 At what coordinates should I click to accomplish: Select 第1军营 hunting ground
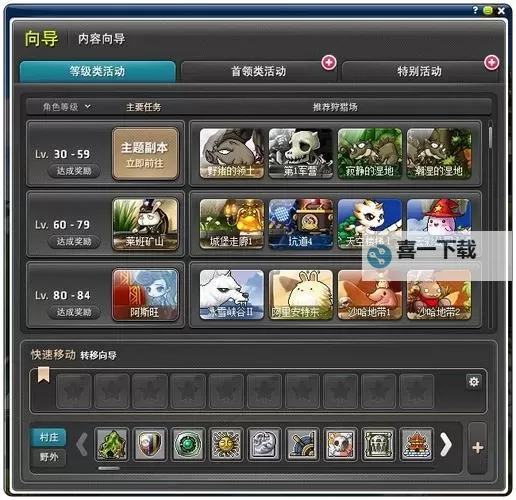pos(300,153)
